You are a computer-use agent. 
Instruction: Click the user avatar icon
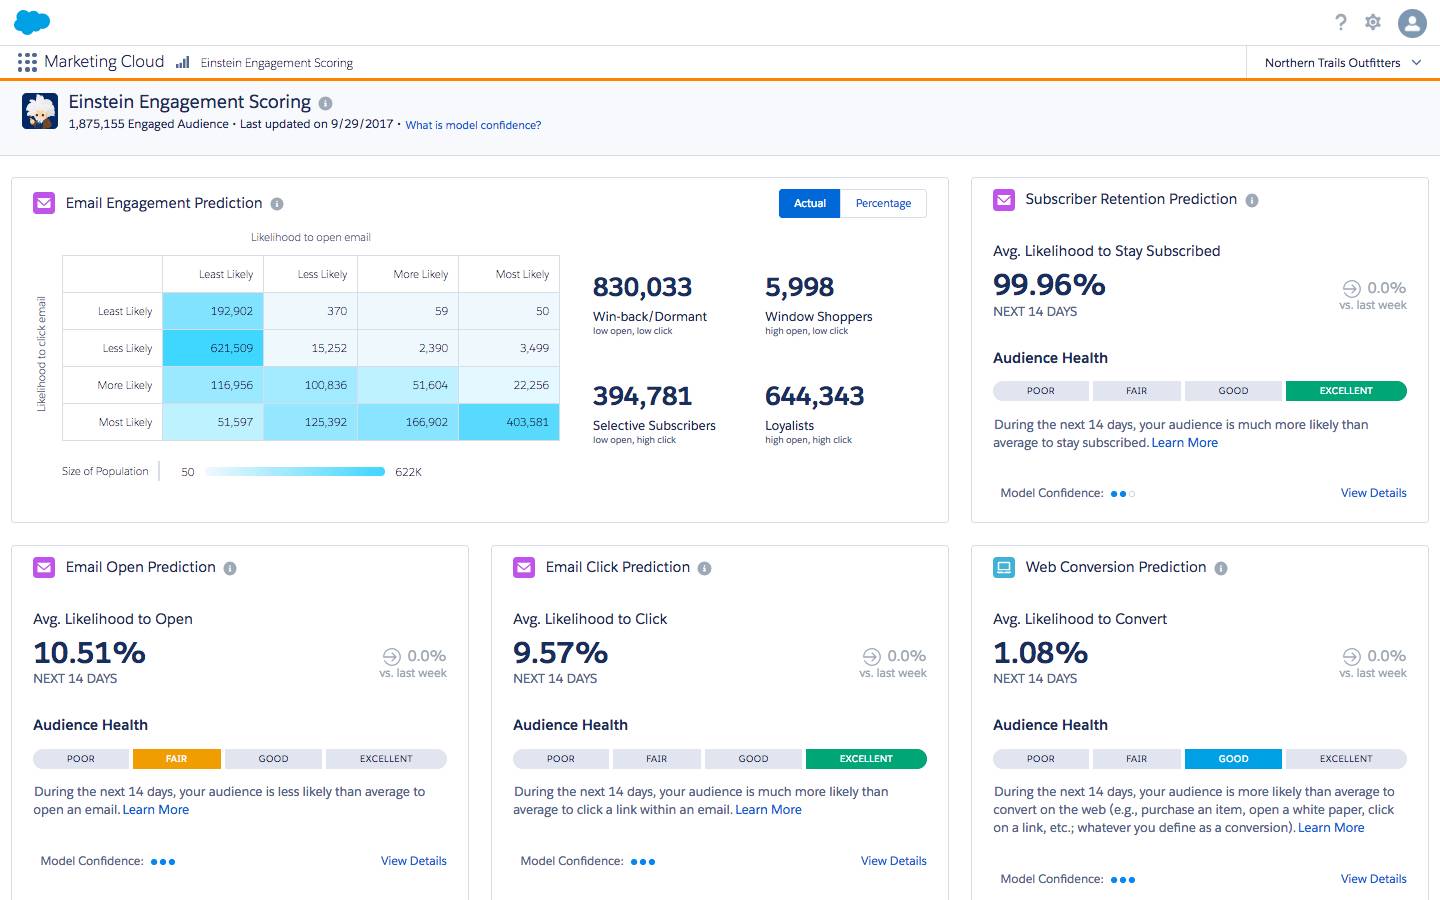[1412, 22]
